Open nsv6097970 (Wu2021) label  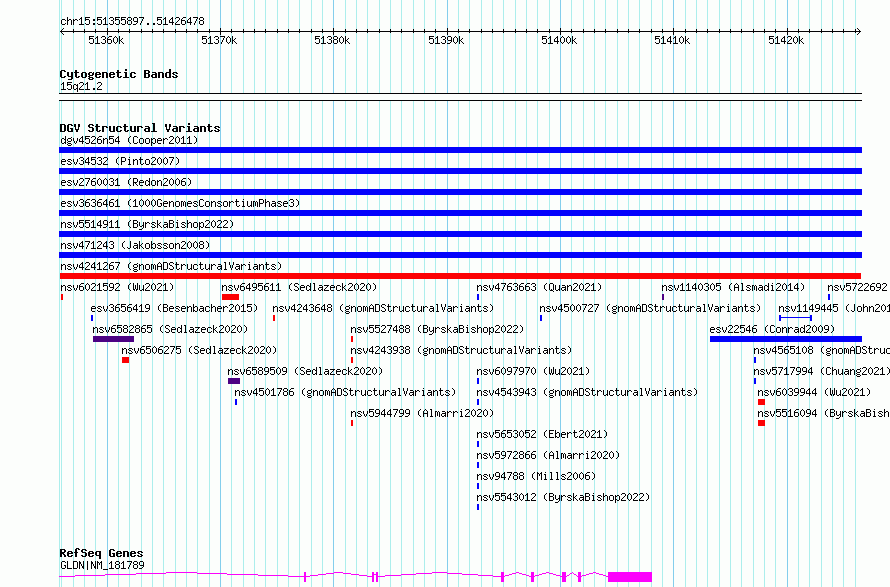pyautogui.click(x=534, y=371)
